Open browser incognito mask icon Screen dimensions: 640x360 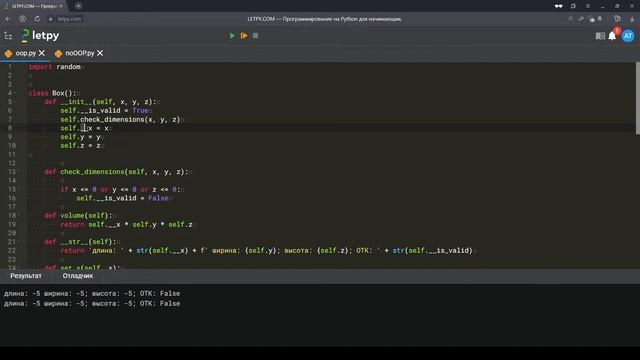[558, 6]
